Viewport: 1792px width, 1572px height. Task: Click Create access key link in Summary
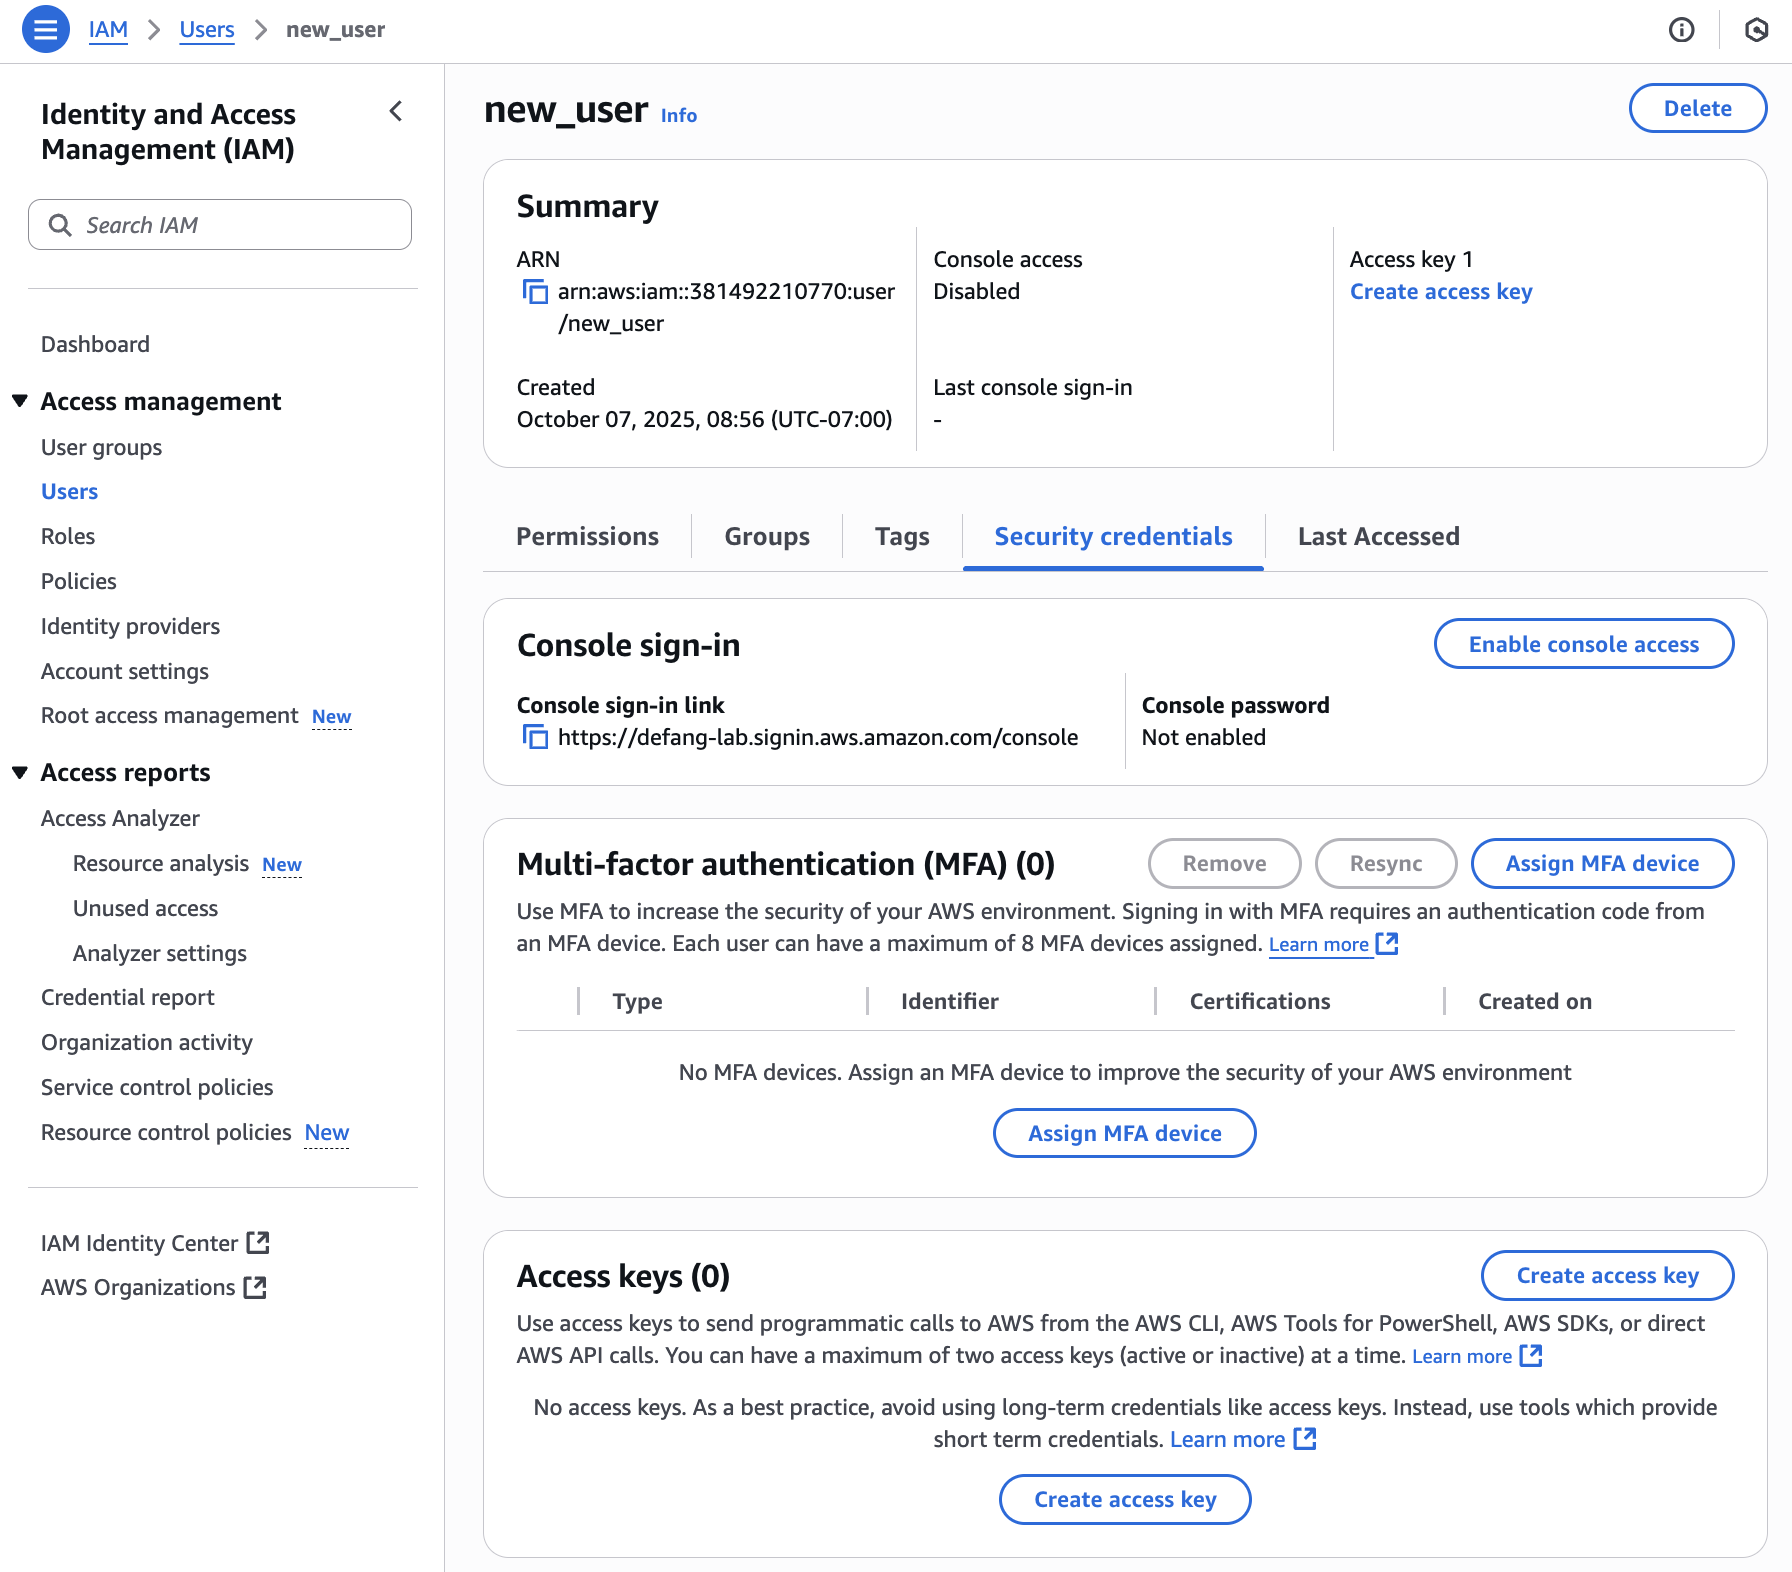(1440, 292)
